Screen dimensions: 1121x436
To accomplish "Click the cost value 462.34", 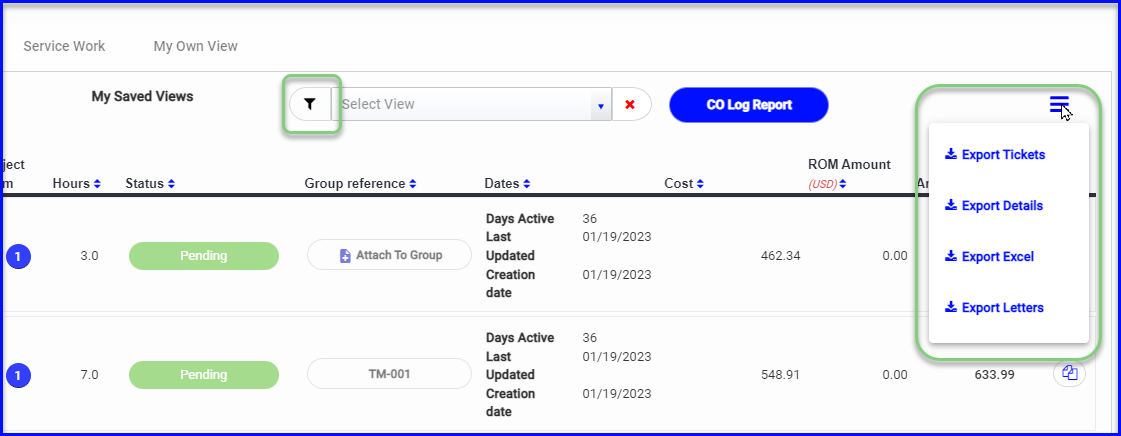I will (781, 256).
